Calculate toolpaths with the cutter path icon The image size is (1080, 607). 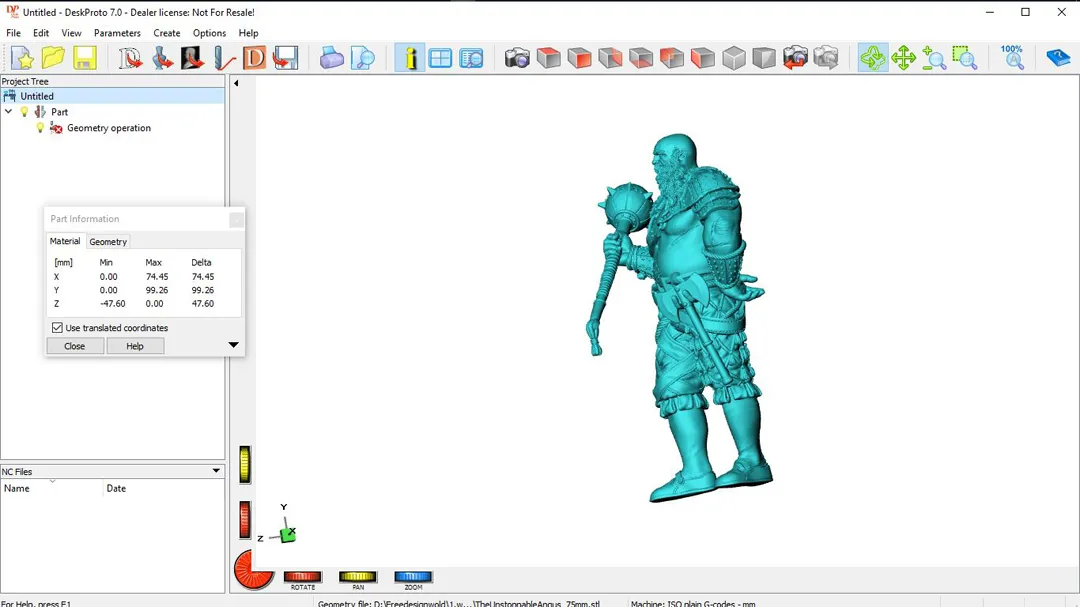coord(224,58)
